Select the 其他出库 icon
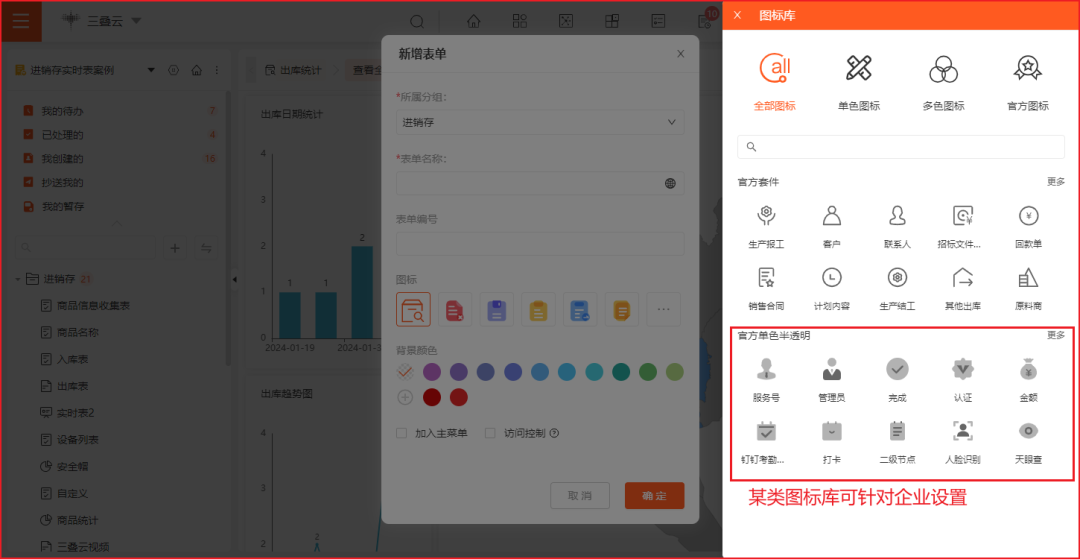1080x559 pixels. click(x=962, y=277)
